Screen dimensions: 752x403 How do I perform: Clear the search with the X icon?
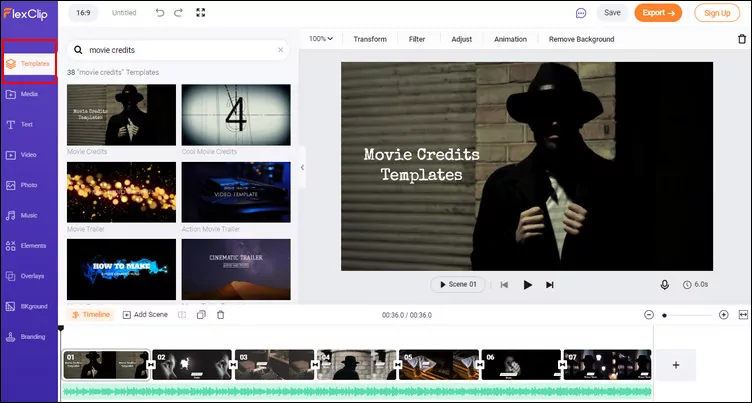pyautogui.click(x=281, y=50)
